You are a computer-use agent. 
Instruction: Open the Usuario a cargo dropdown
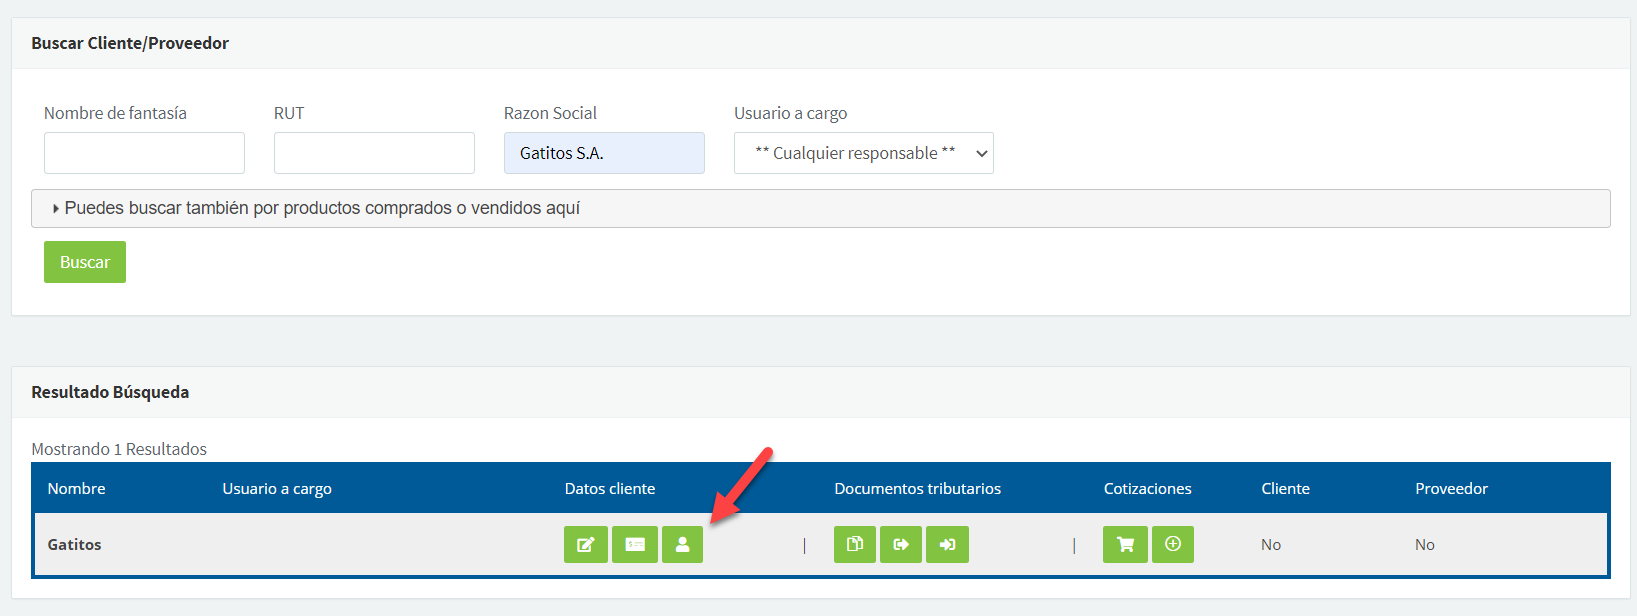[863, 153]
